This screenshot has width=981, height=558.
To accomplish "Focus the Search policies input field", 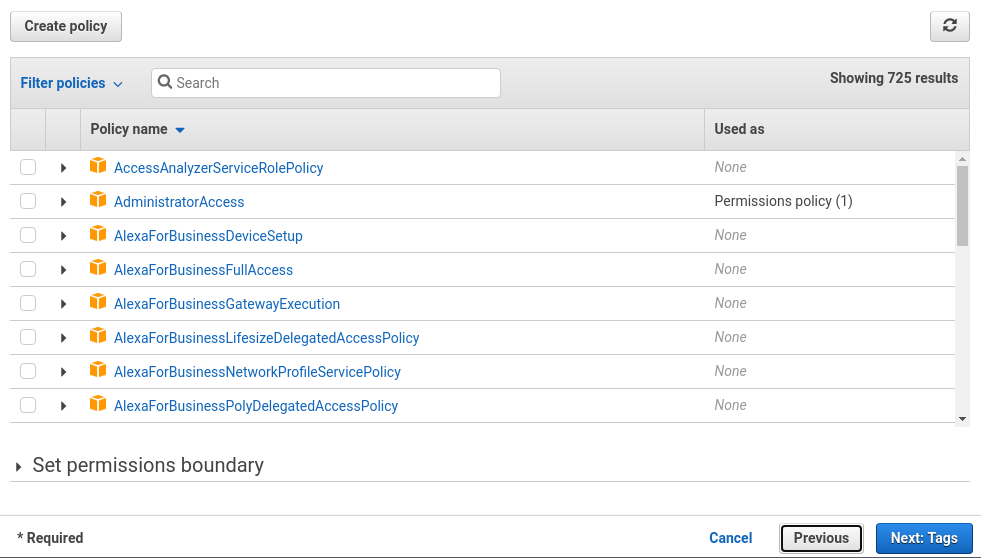I will 326,83.
